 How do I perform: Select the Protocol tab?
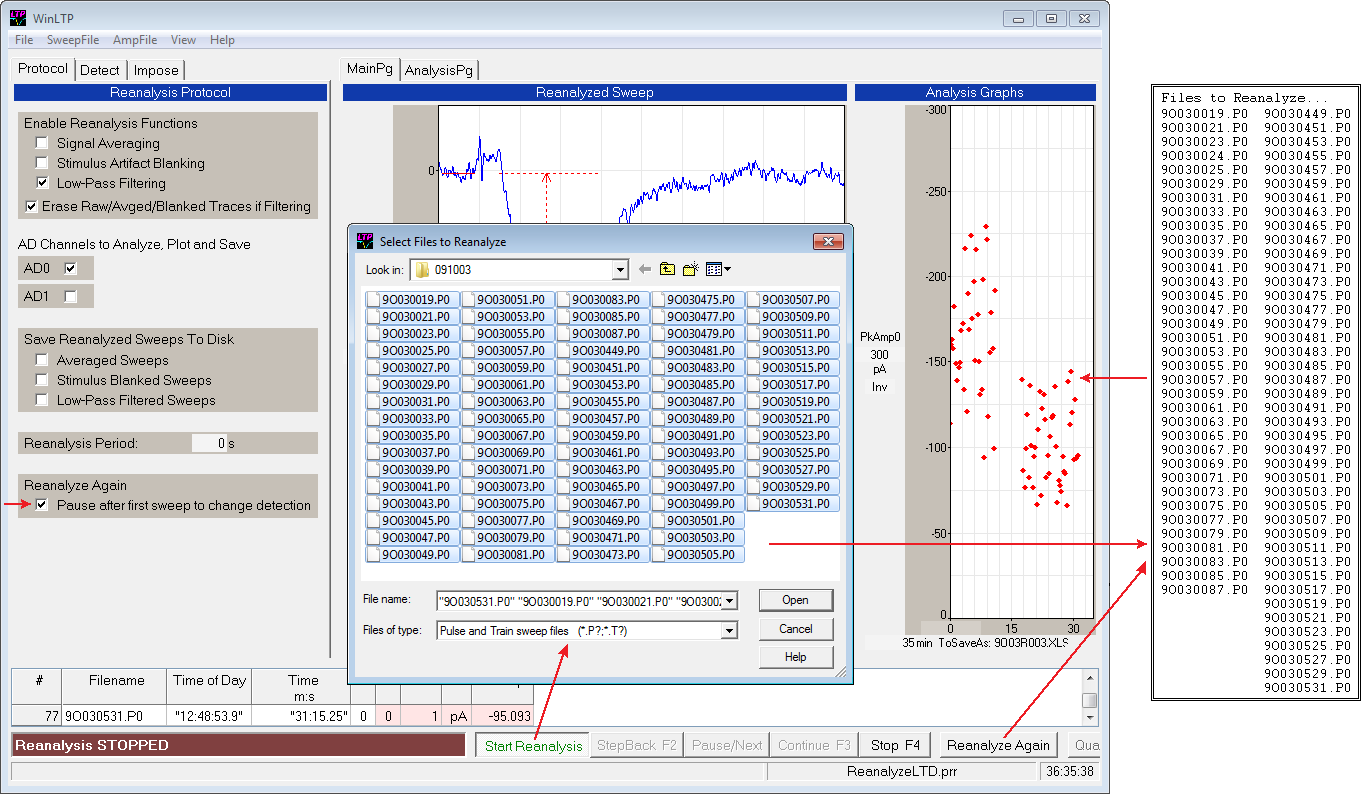(x=43, y=68)
